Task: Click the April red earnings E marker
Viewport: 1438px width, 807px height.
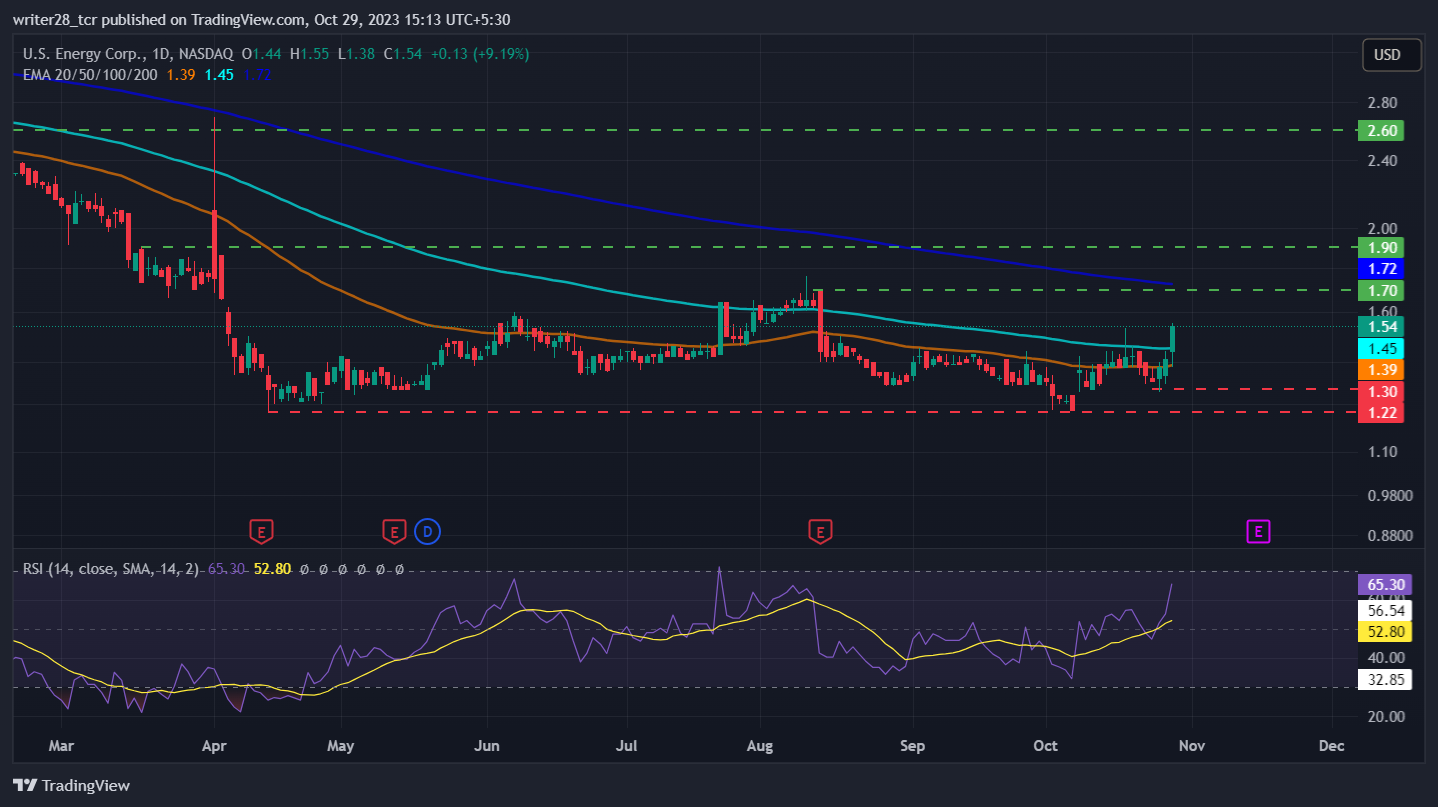Action: (x=261, y=531)
